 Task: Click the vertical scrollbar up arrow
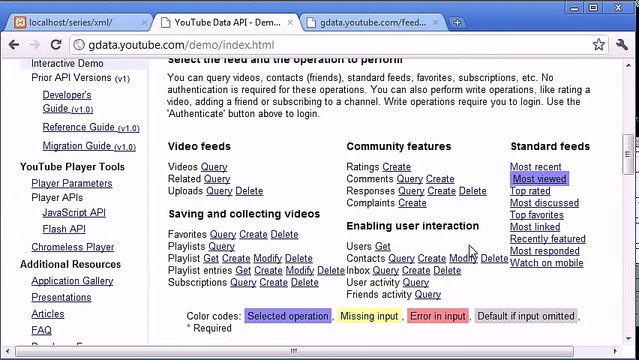tap(628, 65)
